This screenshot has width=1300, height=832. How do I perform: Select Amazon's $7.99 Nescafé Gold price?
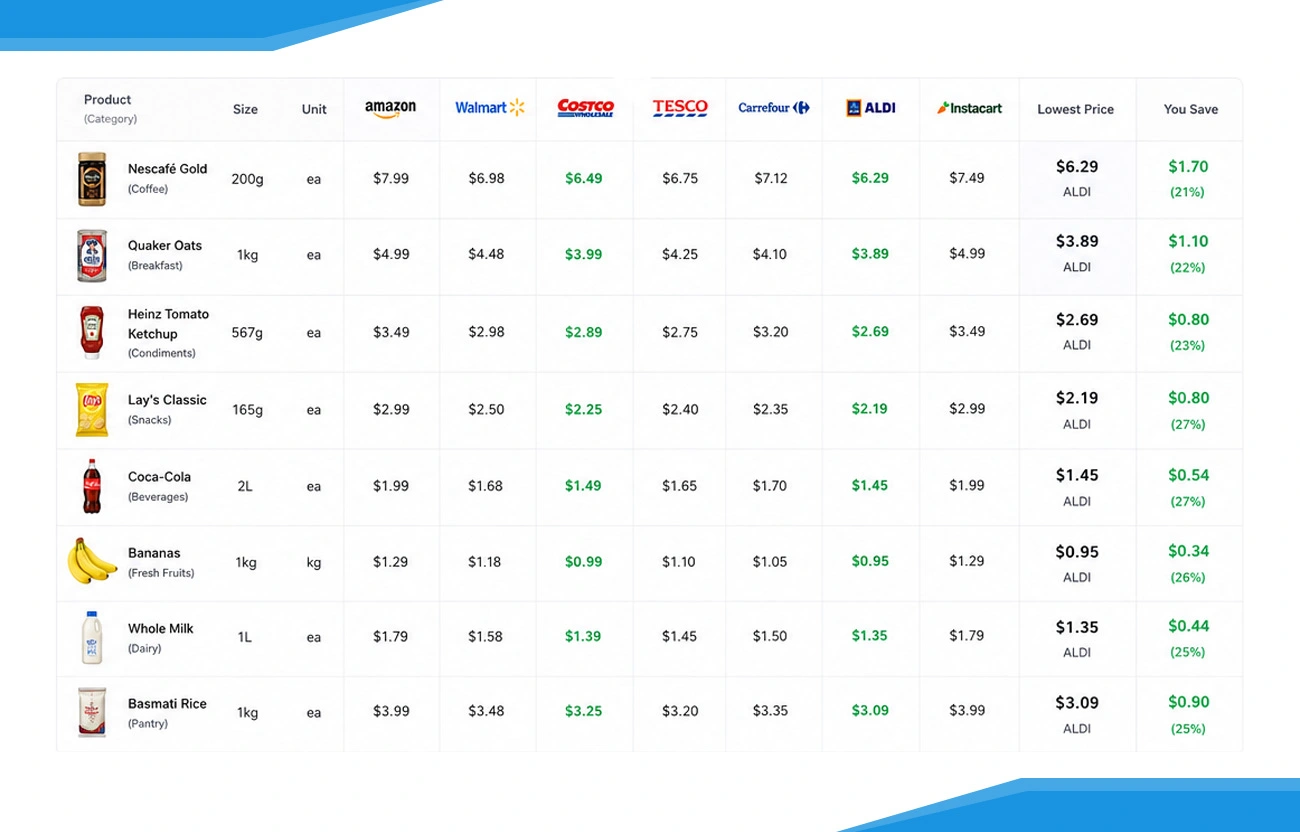[391, 179]
